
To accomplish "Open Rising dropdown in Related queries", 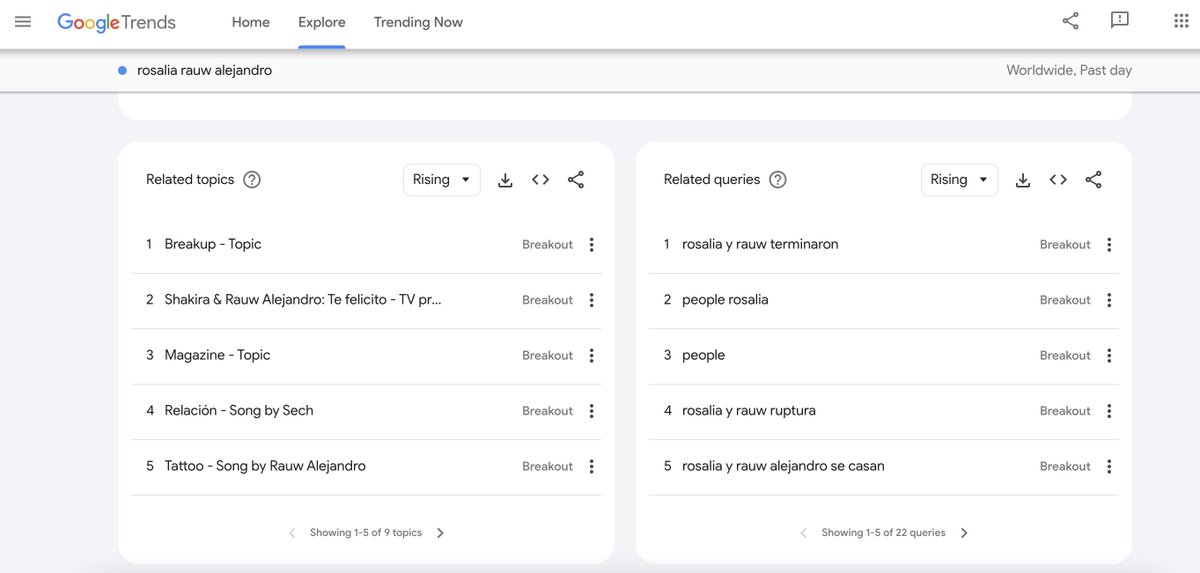I will tap(959, 180).
